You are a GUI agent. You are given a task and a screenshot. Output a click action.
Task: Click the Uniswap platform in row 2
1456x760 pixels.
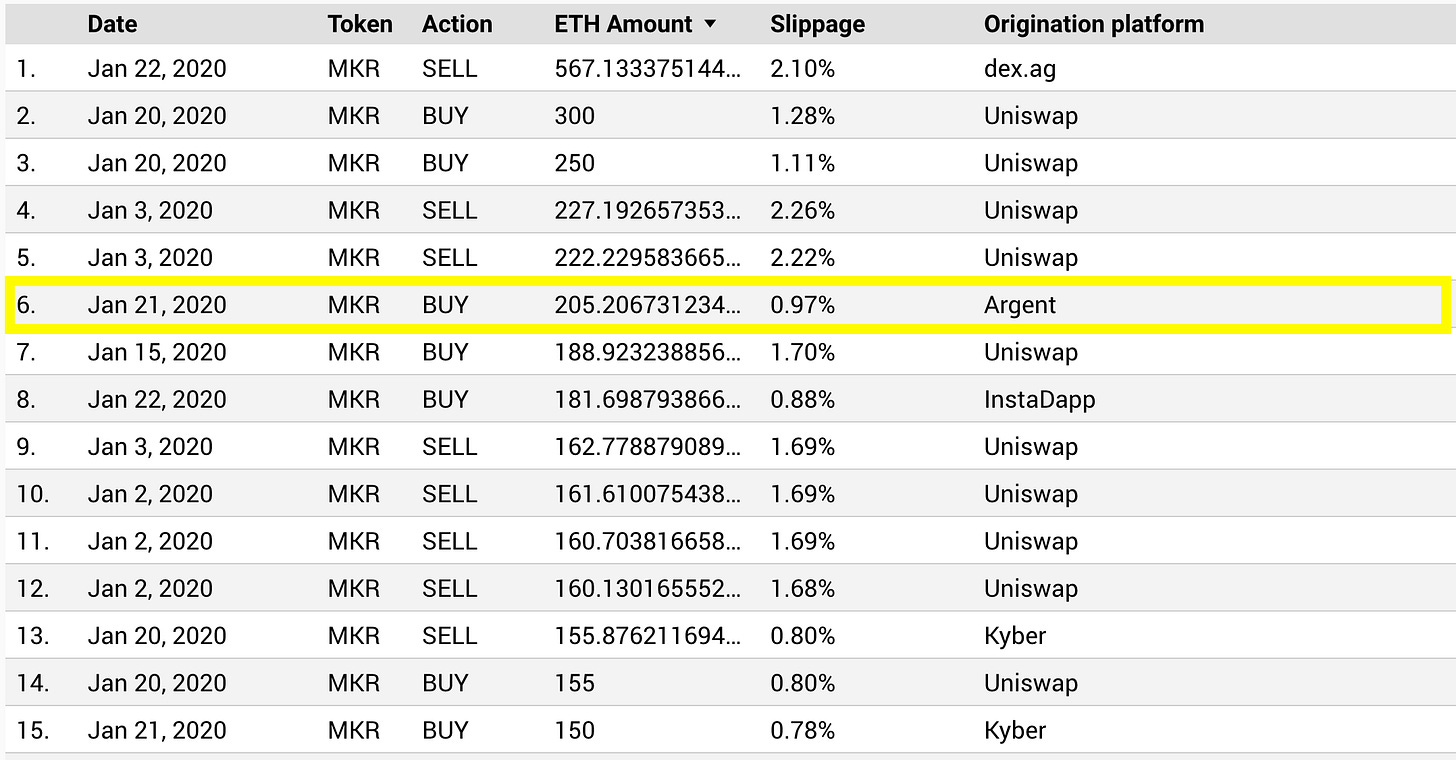(x=1031, y=116)
